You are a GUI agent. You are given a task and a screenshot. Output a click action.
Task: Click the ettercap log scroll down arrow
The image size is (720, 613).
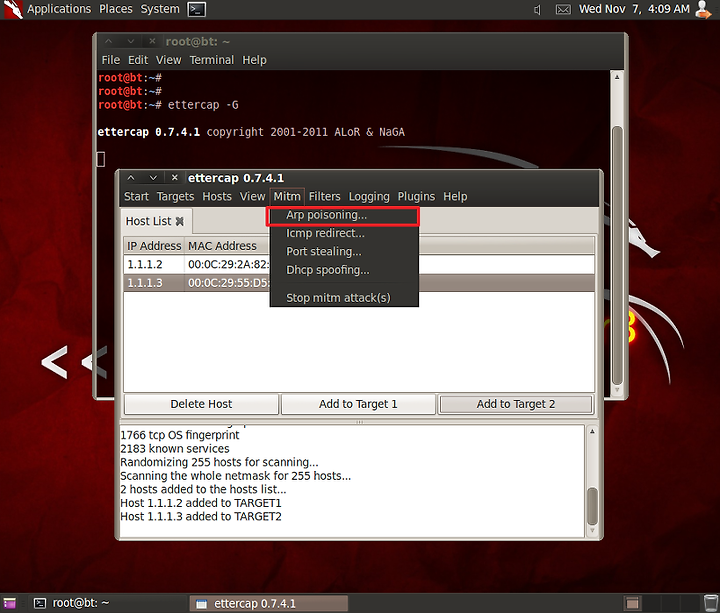tap(592, 530)
